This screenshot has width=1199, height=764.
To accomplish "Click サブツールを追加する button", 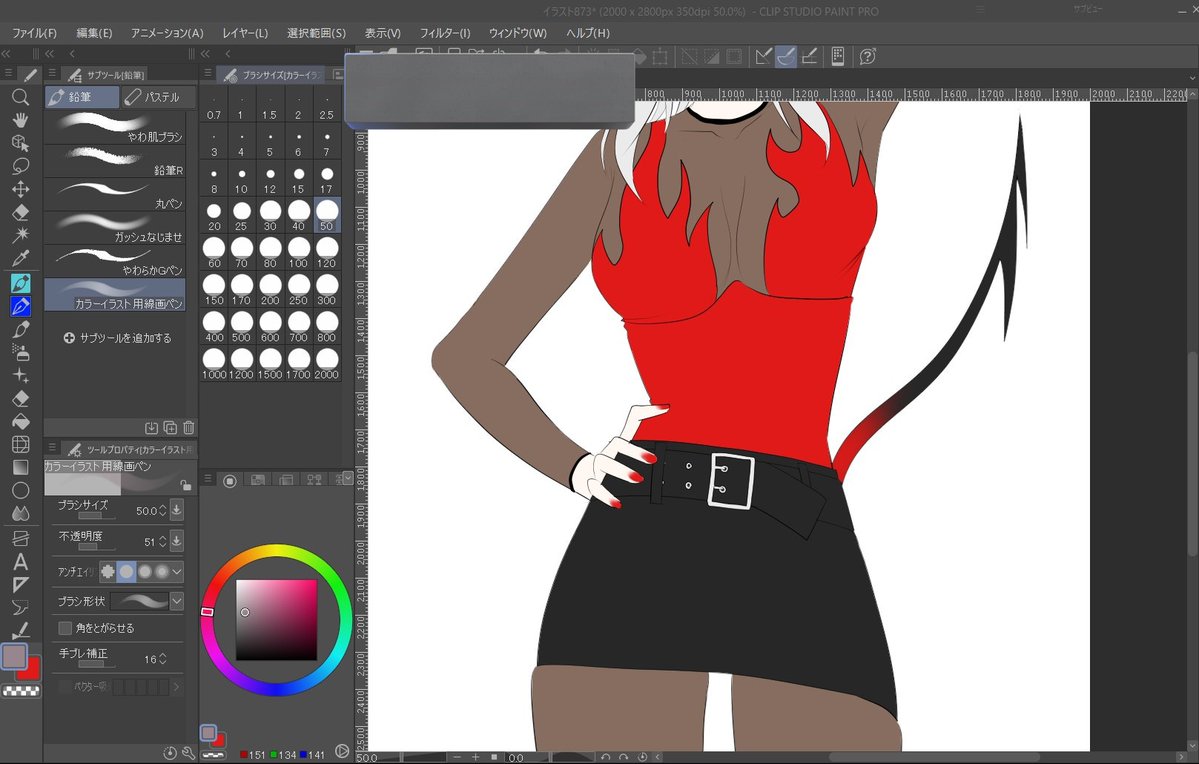I will tap(117, 338).
